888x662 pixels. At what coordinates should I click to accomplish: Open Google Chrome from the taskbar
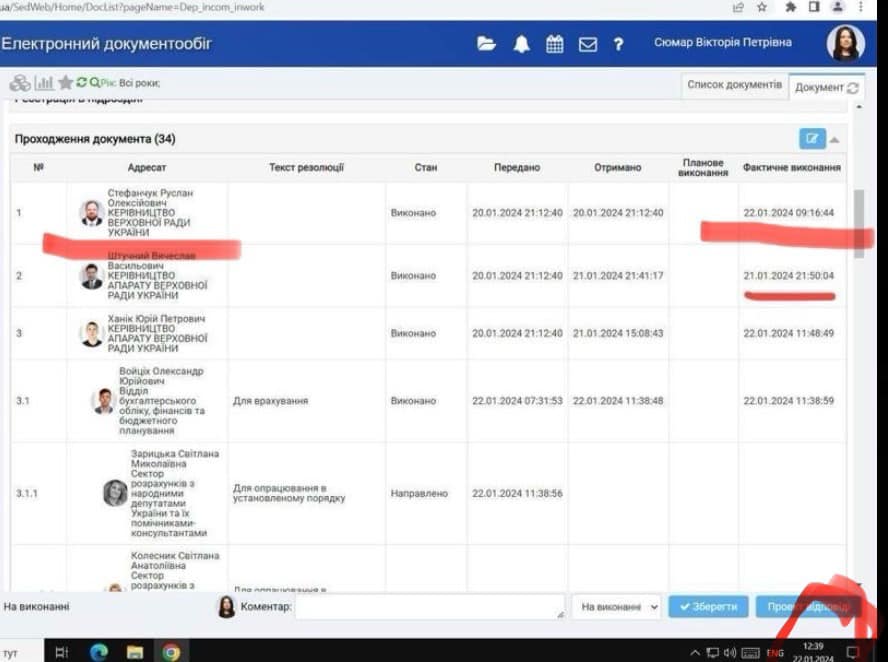click(x=171, y=652)
